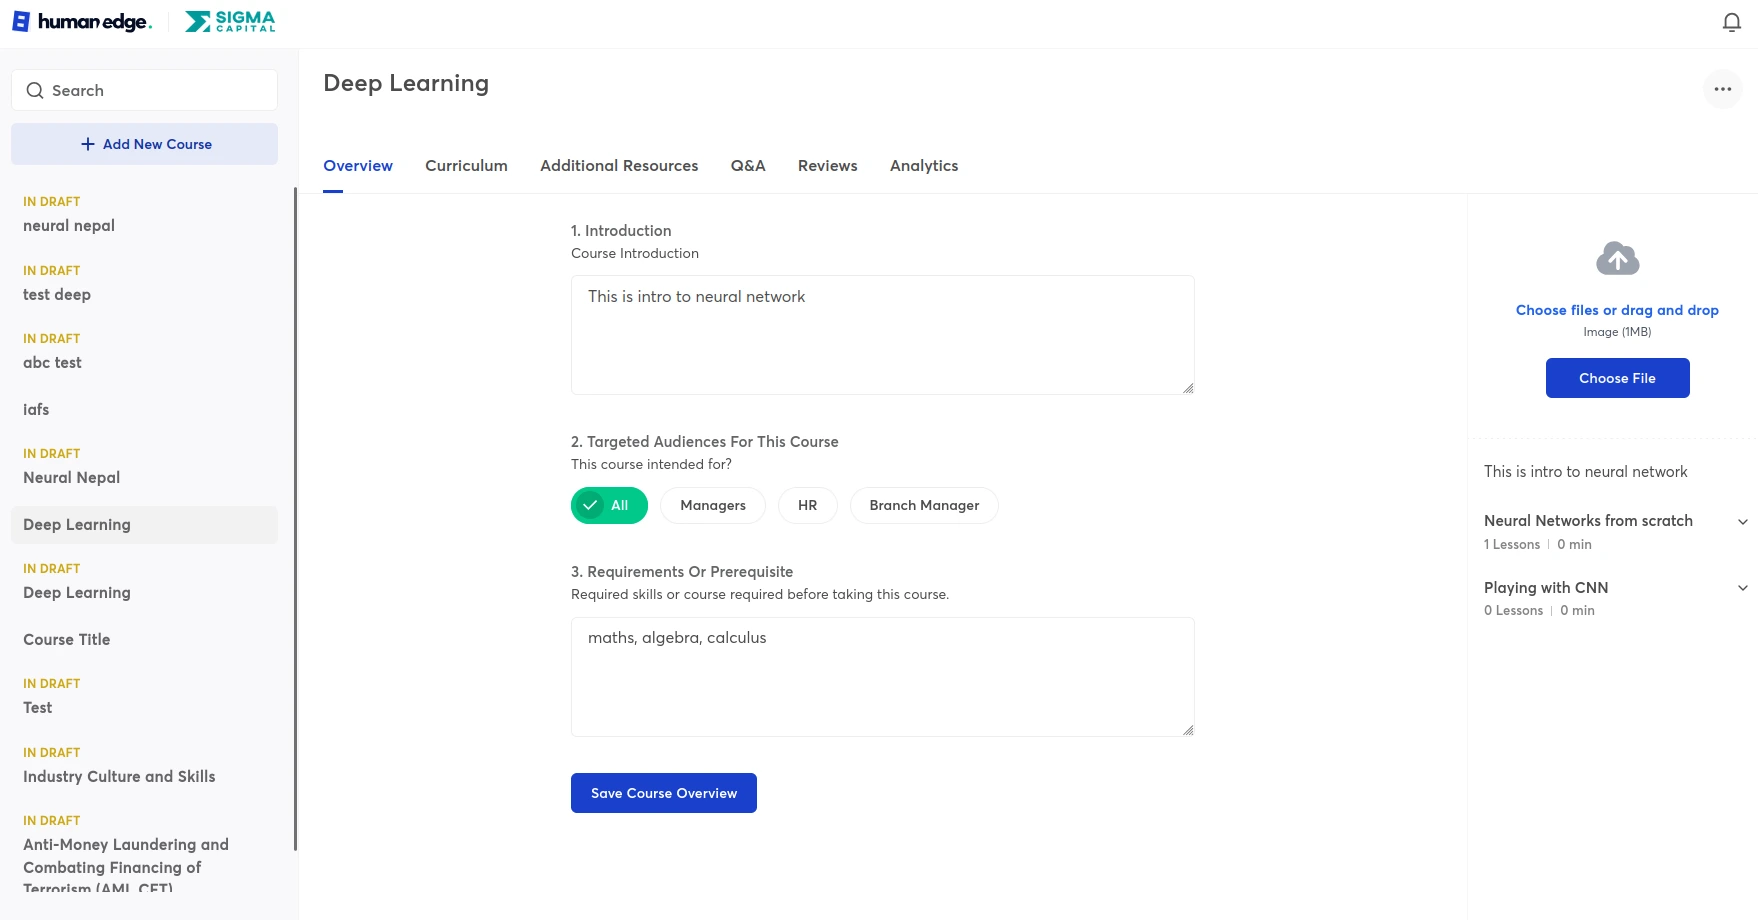This screenshot has height=920, width=1758.
Task: Click the cloud upload icon
Action: 1617,258
